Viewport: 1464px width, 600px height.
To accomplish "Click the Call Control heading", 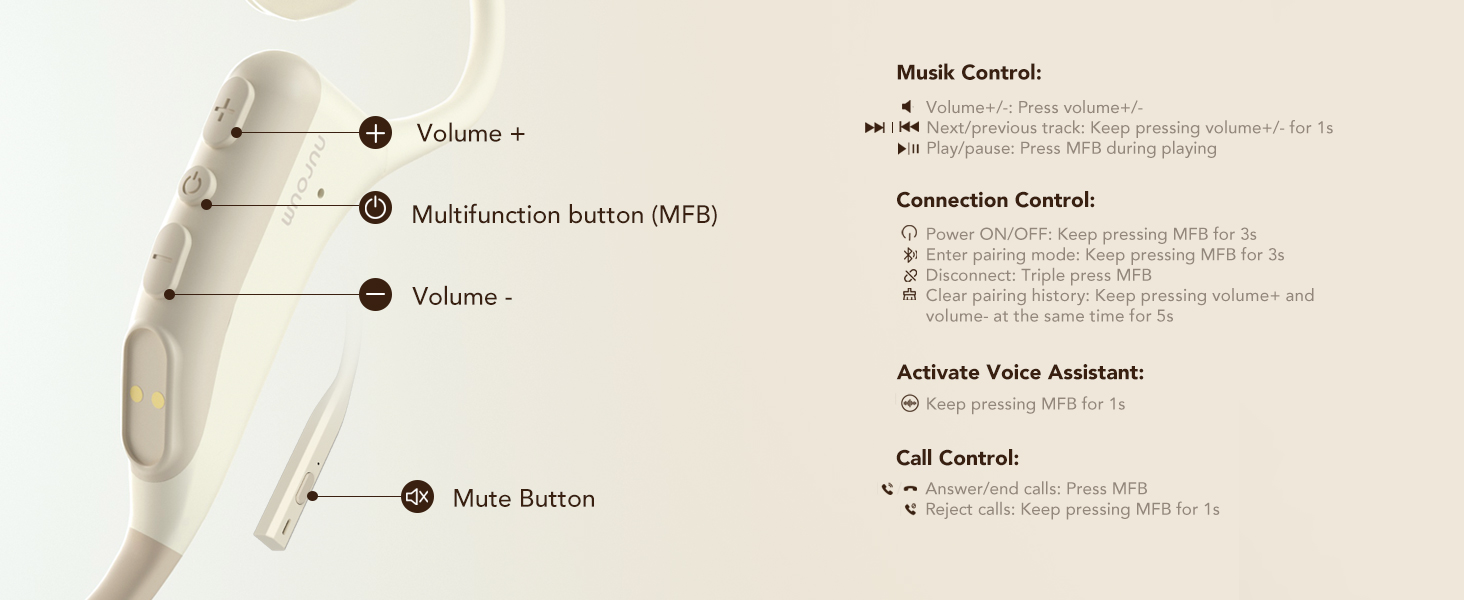I will pyautogui.click(x=957, y=458).
